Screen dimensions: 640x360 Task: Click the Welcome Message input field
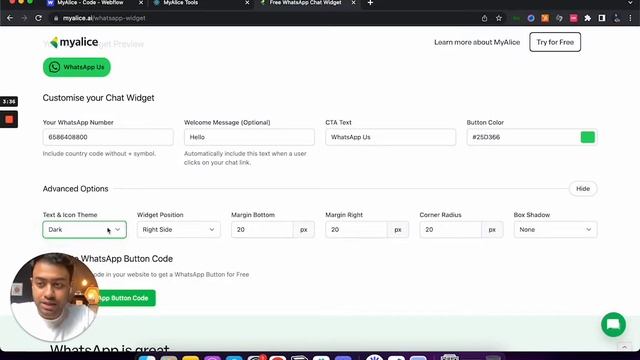click(249, 137)
